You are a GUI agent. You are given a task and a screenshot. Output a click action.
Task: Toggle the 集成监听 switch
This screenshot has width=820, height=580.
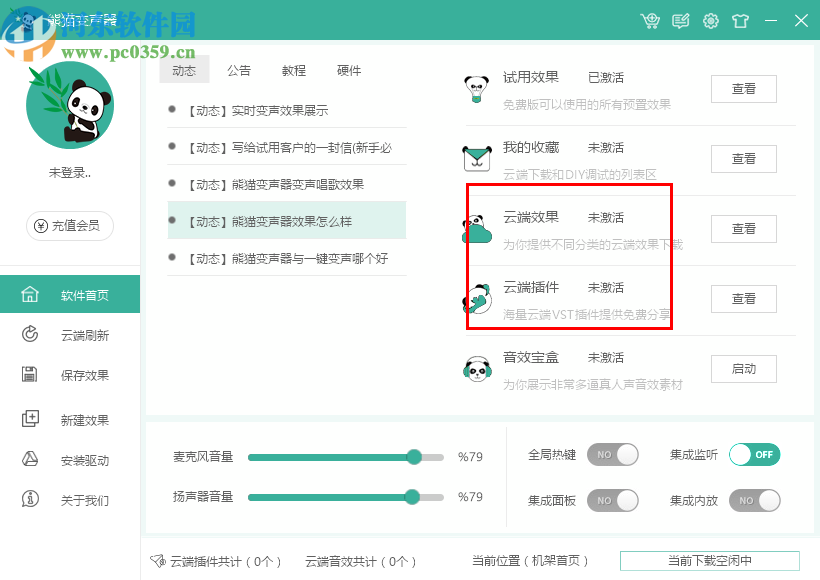click(754, 455)
